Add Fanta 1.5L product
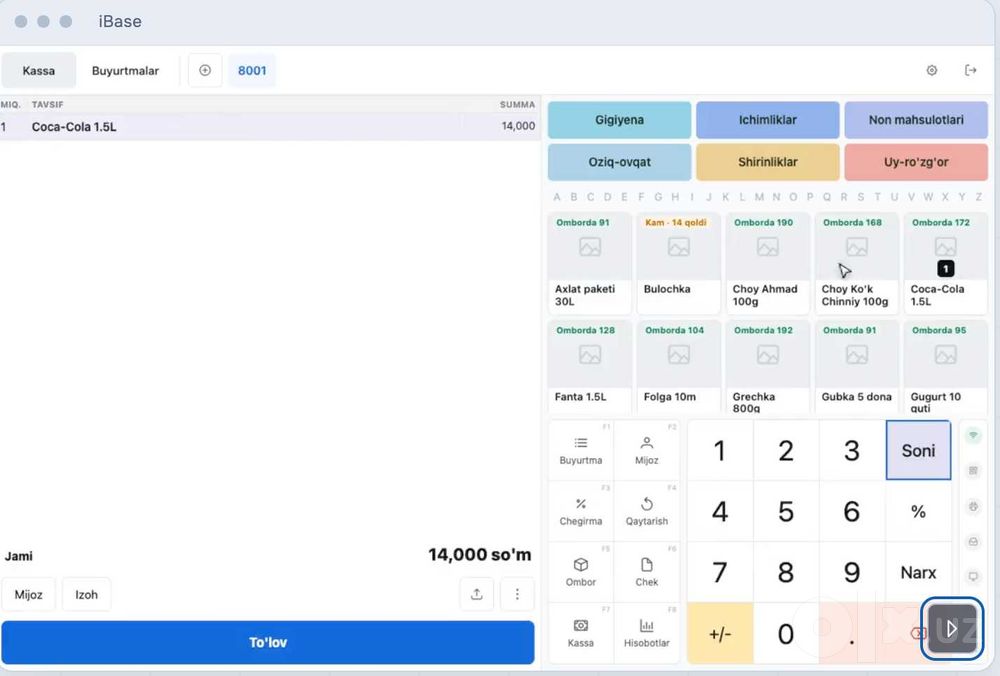This screenshot has height=676, width=1000. (589, 367)
